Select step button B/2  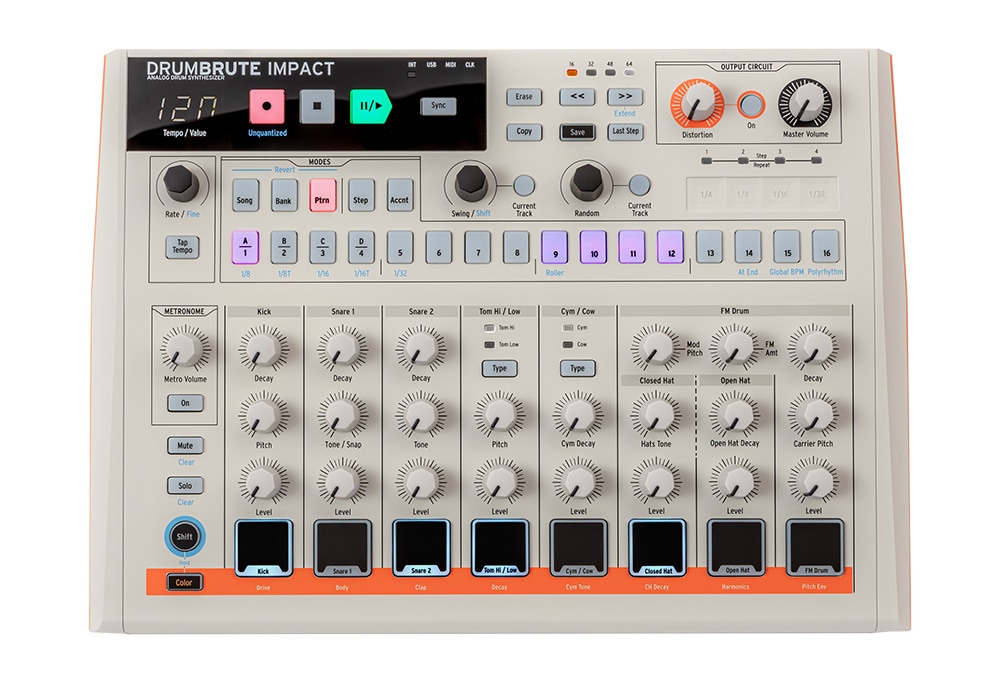point(284,247)
